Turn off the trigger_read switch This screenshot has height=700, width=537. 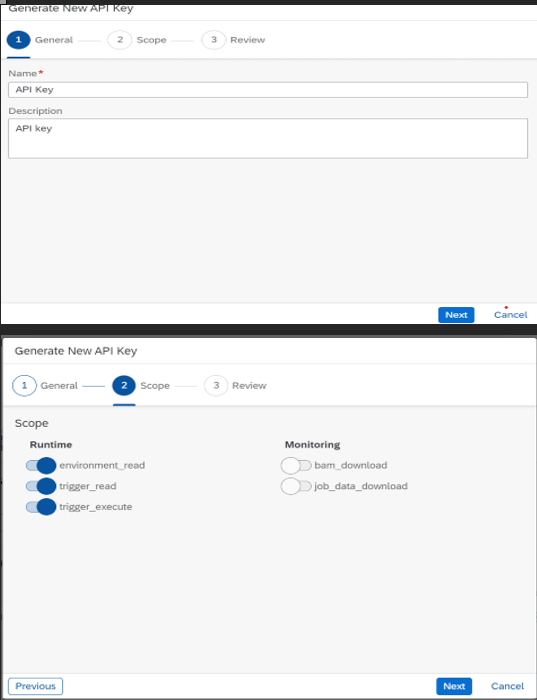(x=41, y=486)
